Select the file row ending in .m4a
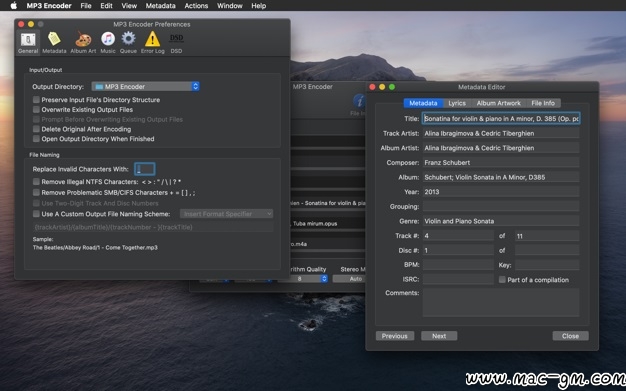 (x=328, y=244)
